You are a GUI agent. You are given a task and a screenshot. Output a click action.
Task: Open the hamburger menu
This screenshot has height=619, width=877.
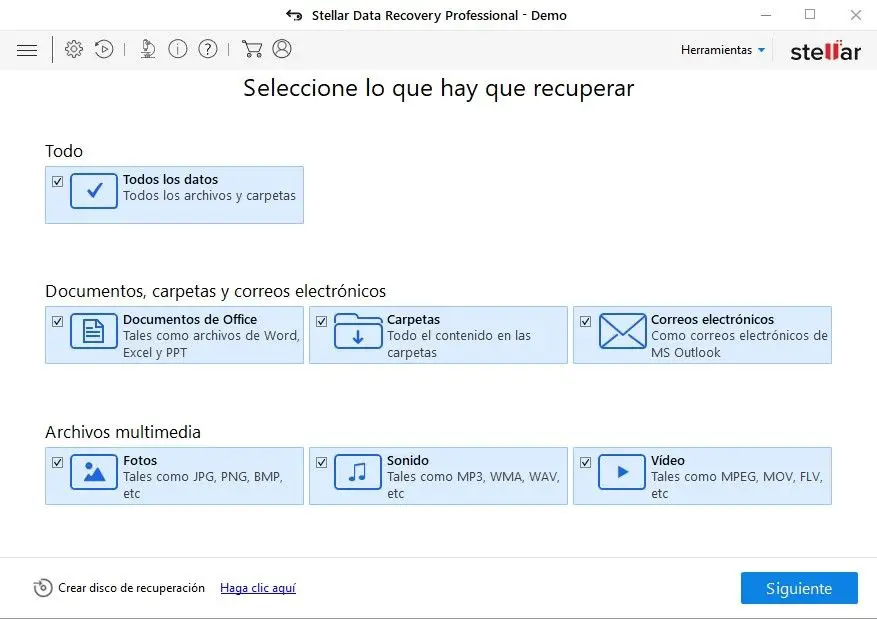(x=27, y=50)
